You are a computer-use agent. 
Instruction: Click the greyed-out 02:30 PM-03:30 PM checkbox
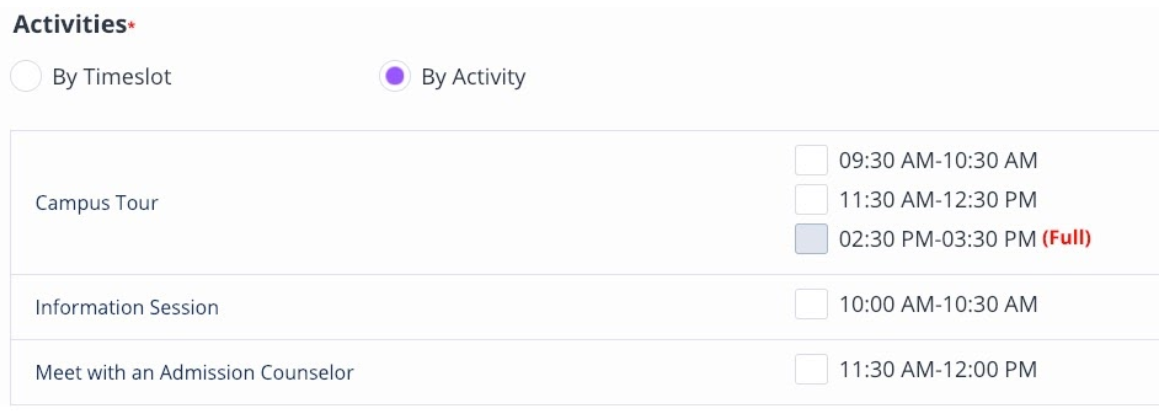(811, 240)
